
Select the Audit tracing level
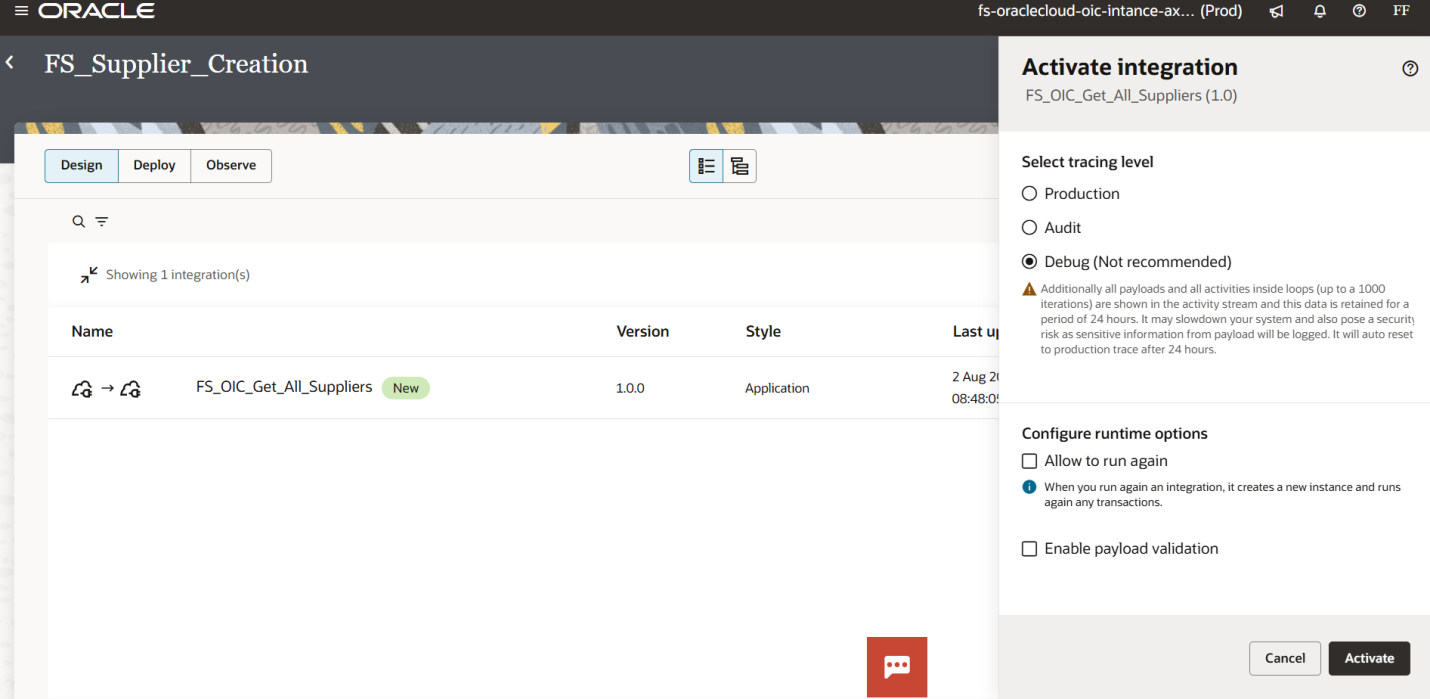[1029, 228]
